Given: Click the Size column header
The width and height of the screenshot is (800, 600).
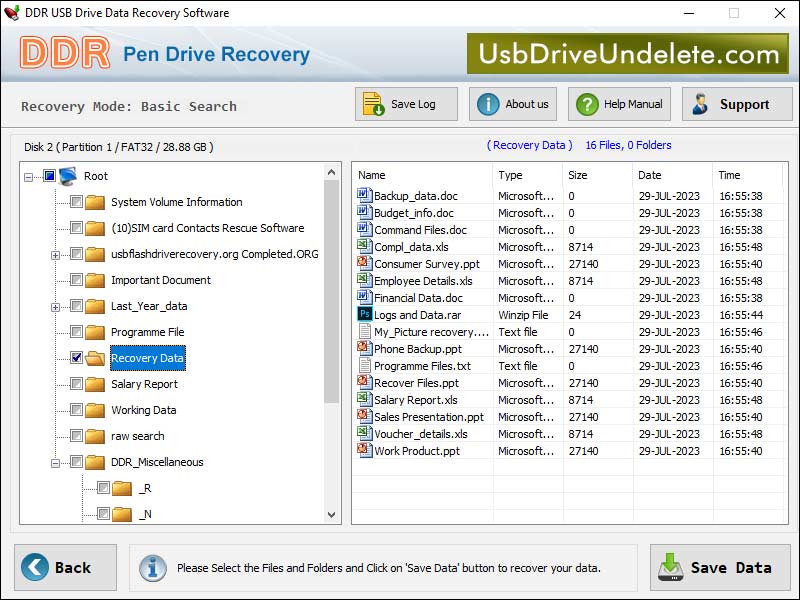Looking at the screenshot, I should (597, 175).
